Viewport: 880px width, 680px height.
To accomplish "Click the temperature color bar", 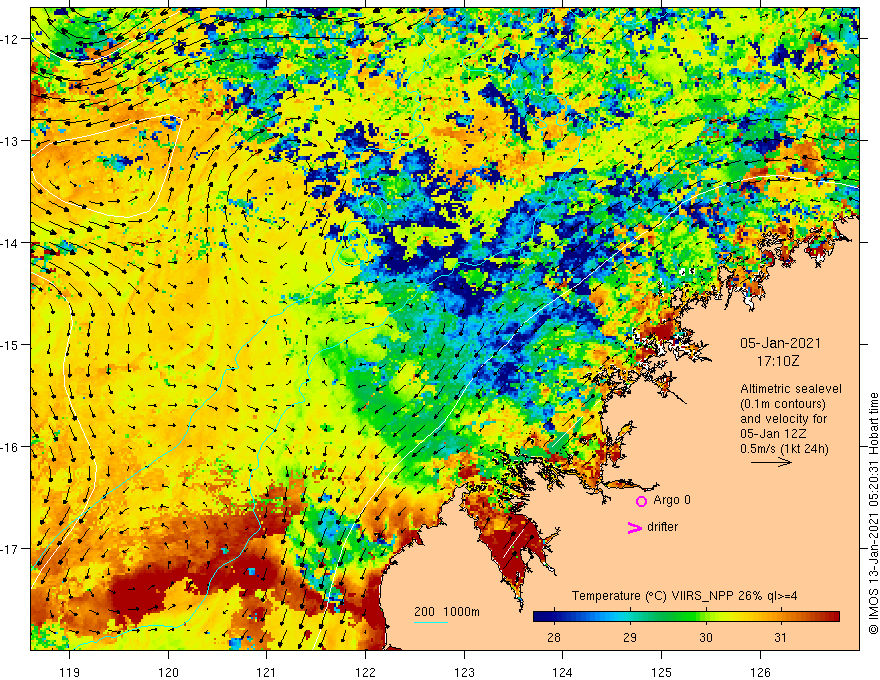I will [x=686, y=617].
